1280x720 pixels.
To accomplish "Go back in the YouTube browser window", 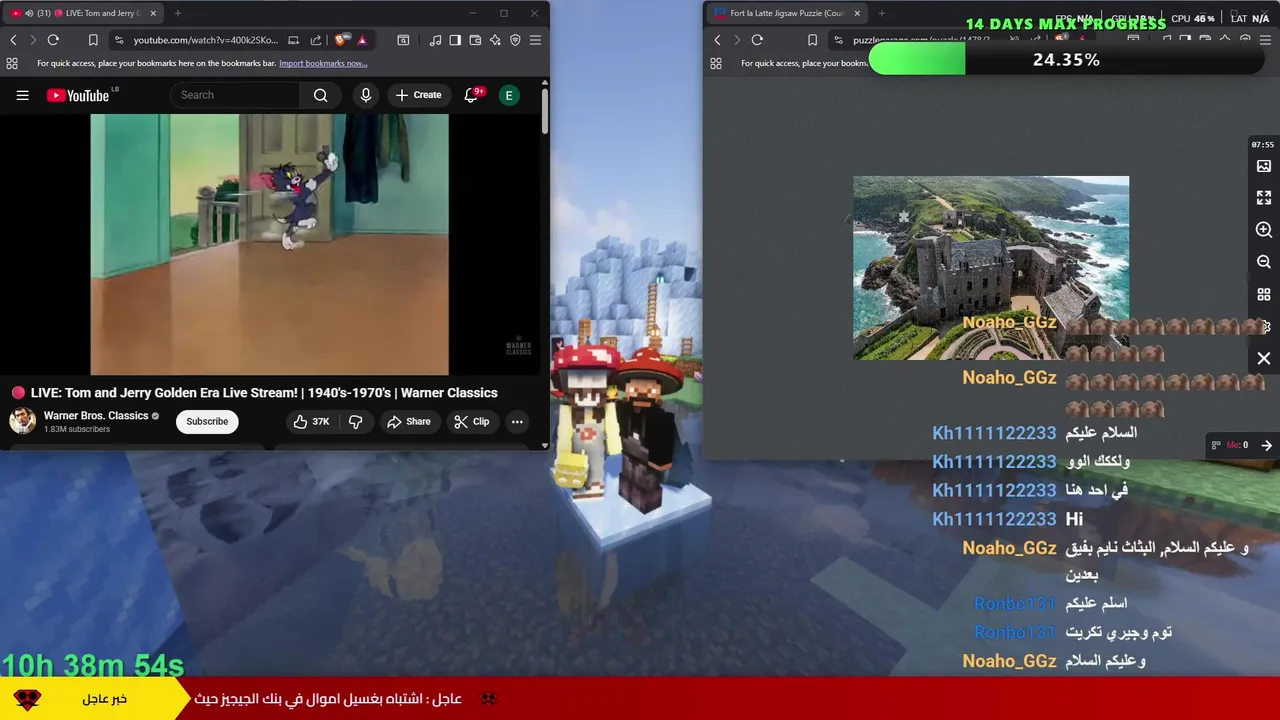I will tap(13, 40).
